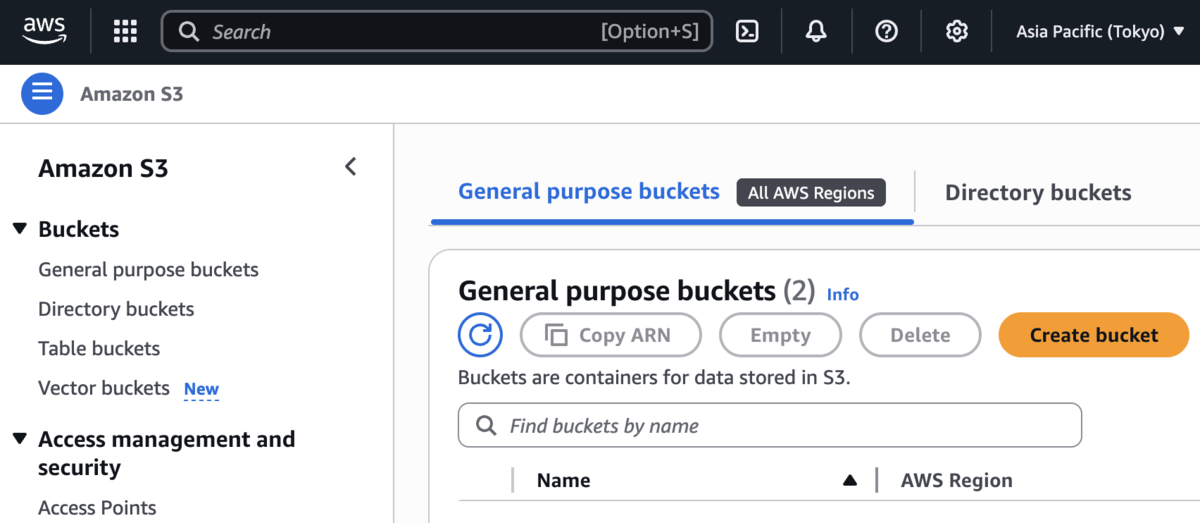Click the All AWS Regions badge
The image size is (1200, 523).
click(811, 193)
